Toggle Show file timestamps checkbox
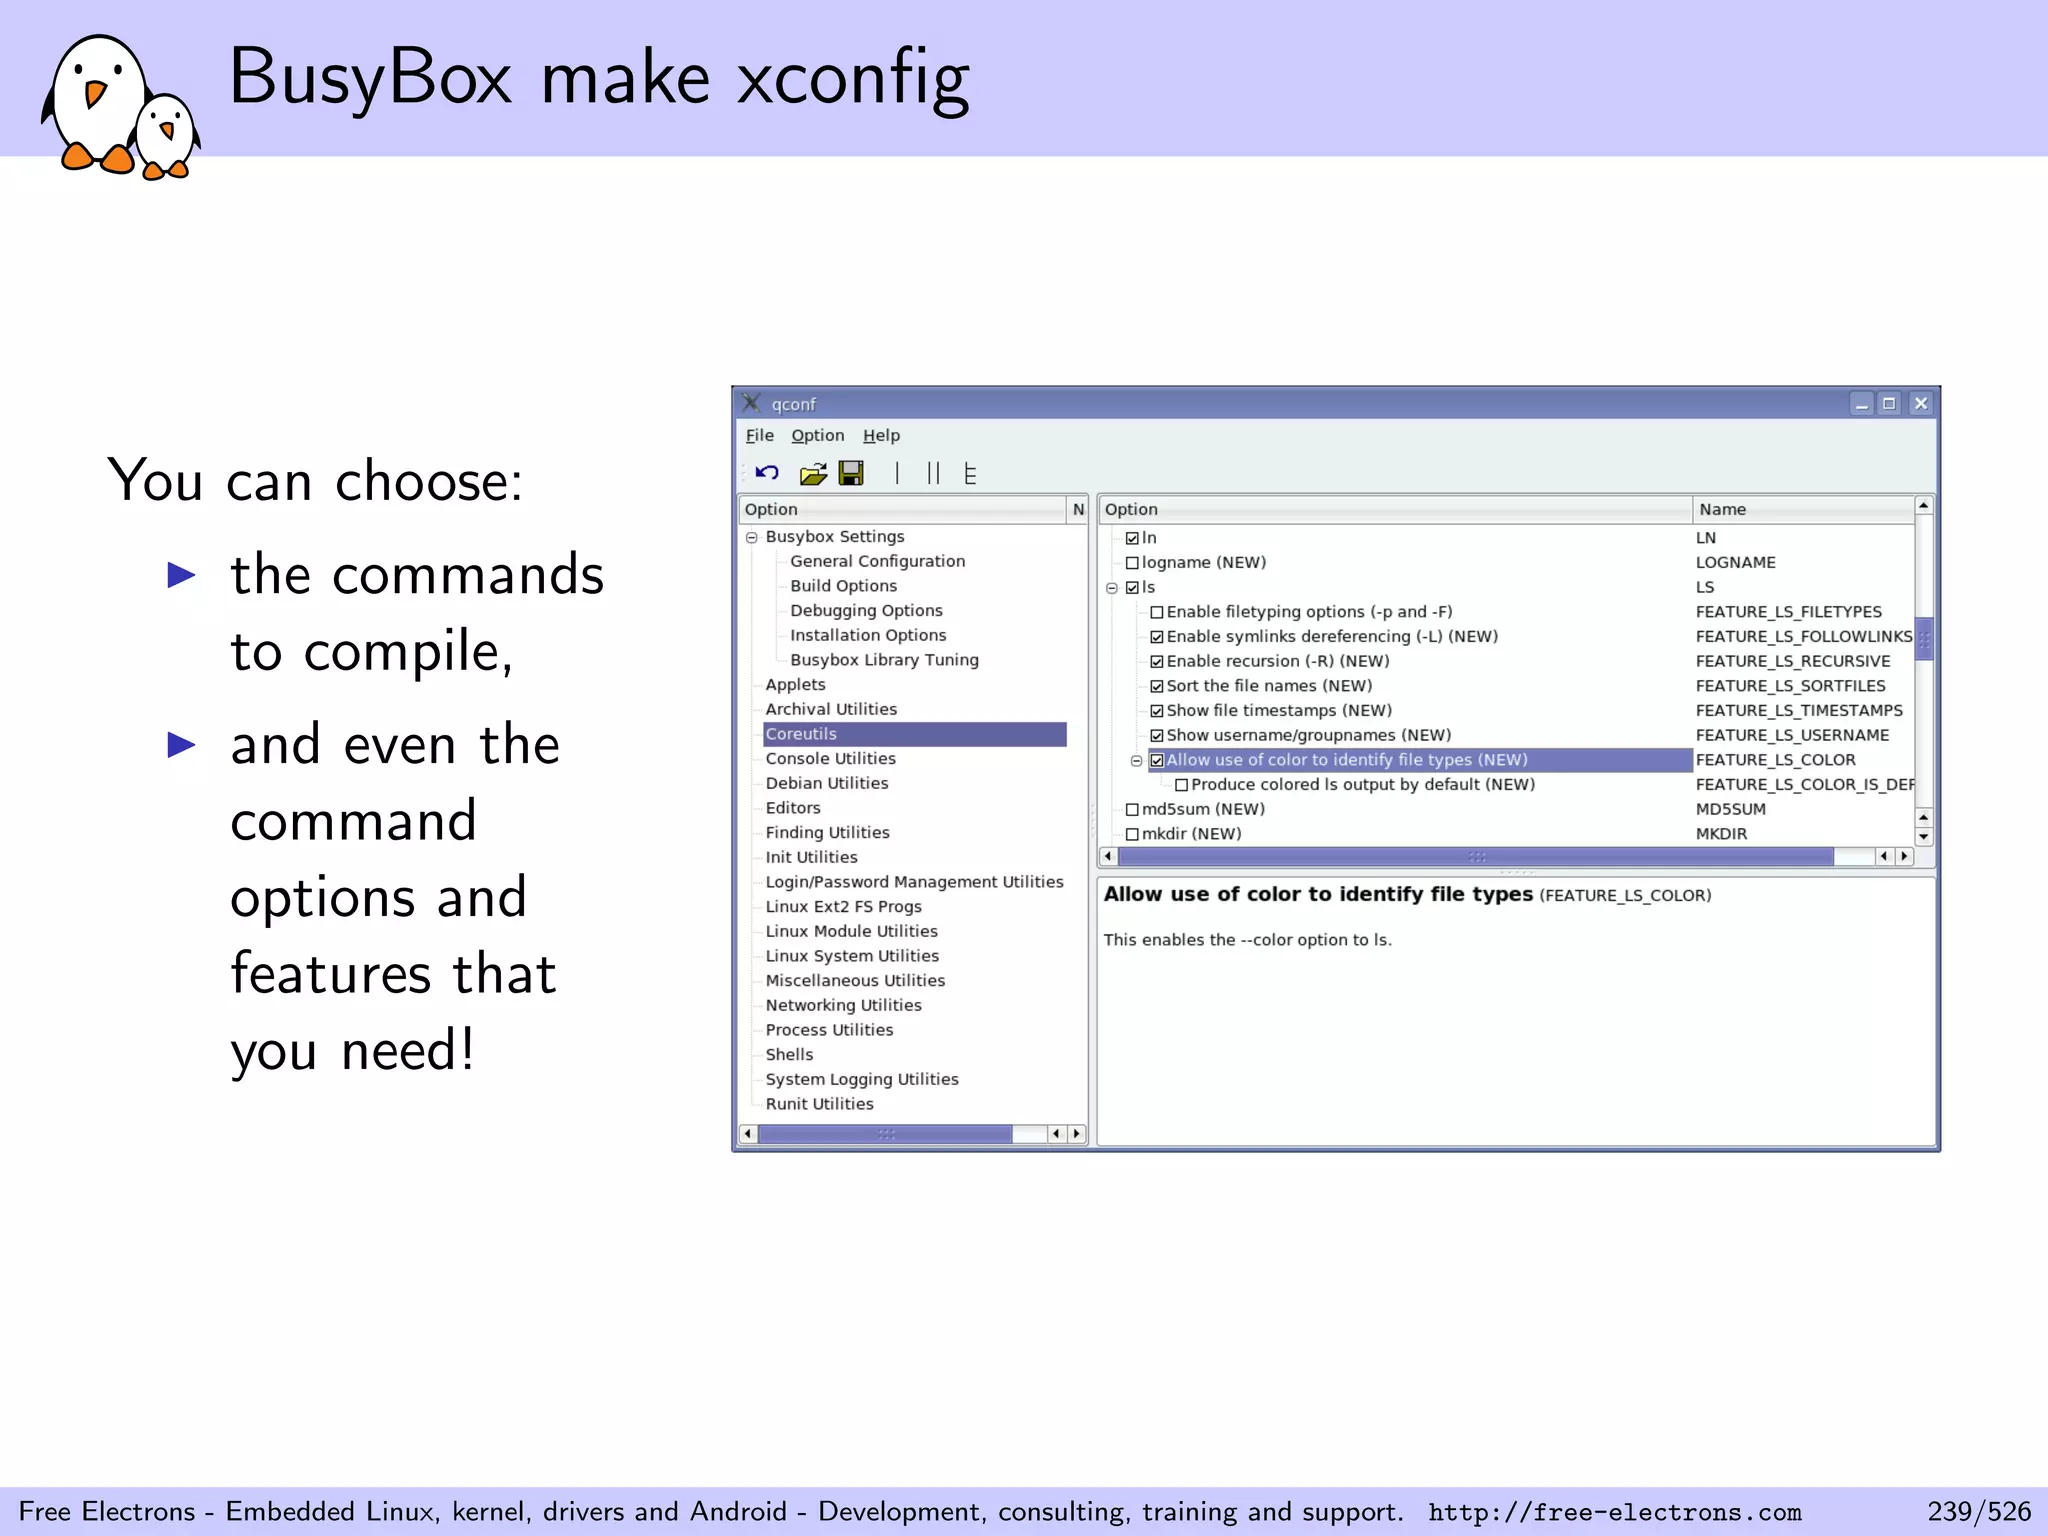2048x1536 pixels. [x=1157, y=711]
